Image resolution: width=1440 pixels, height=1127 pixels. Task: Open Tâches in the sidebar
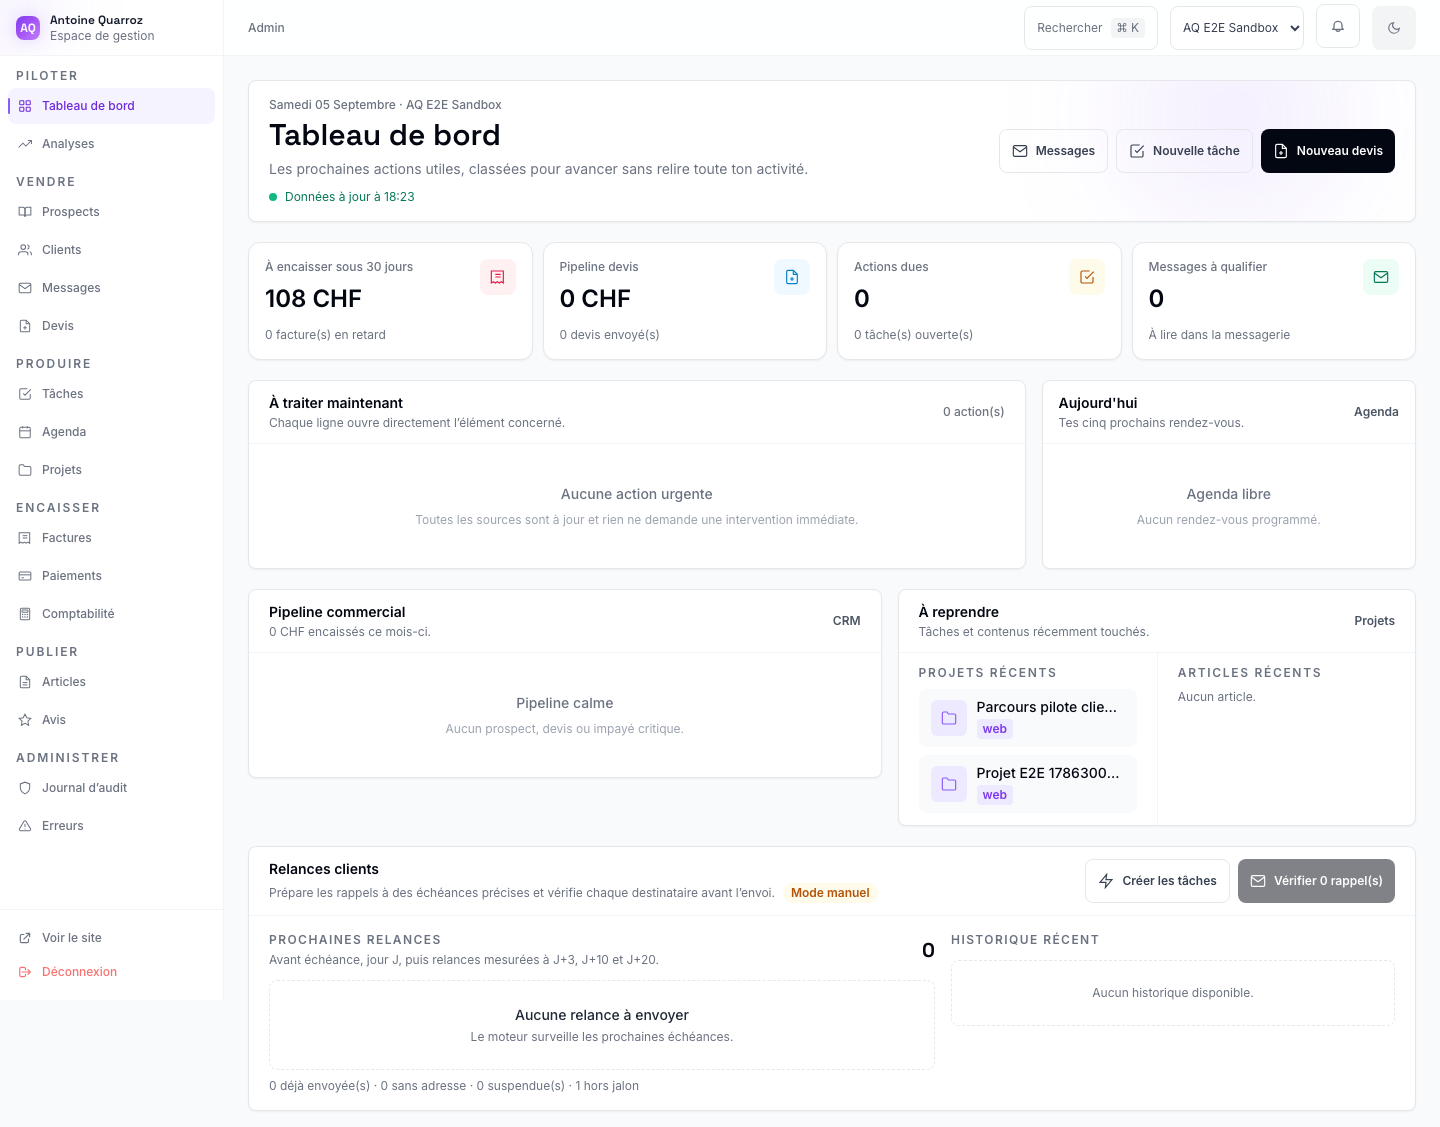point(111,394)
